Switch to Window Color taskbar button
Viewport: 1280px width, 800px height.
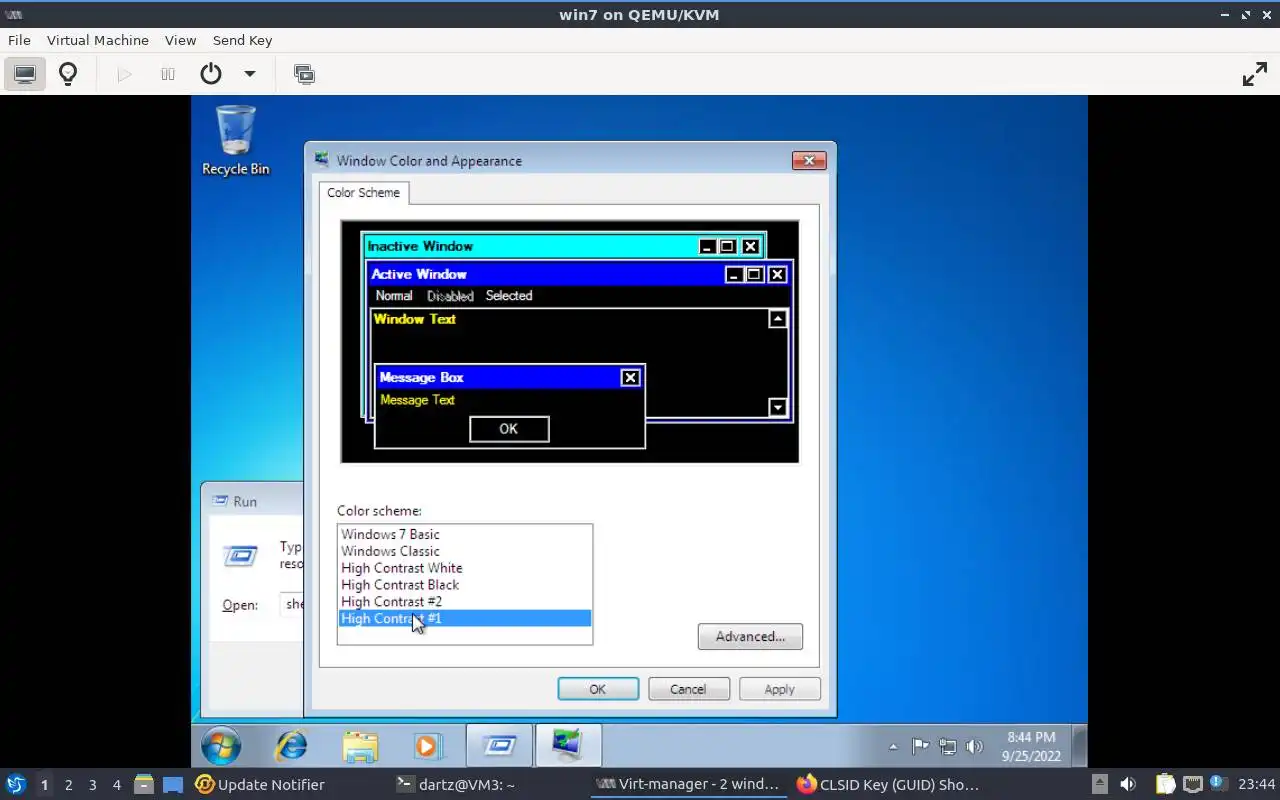coord(567,746)
